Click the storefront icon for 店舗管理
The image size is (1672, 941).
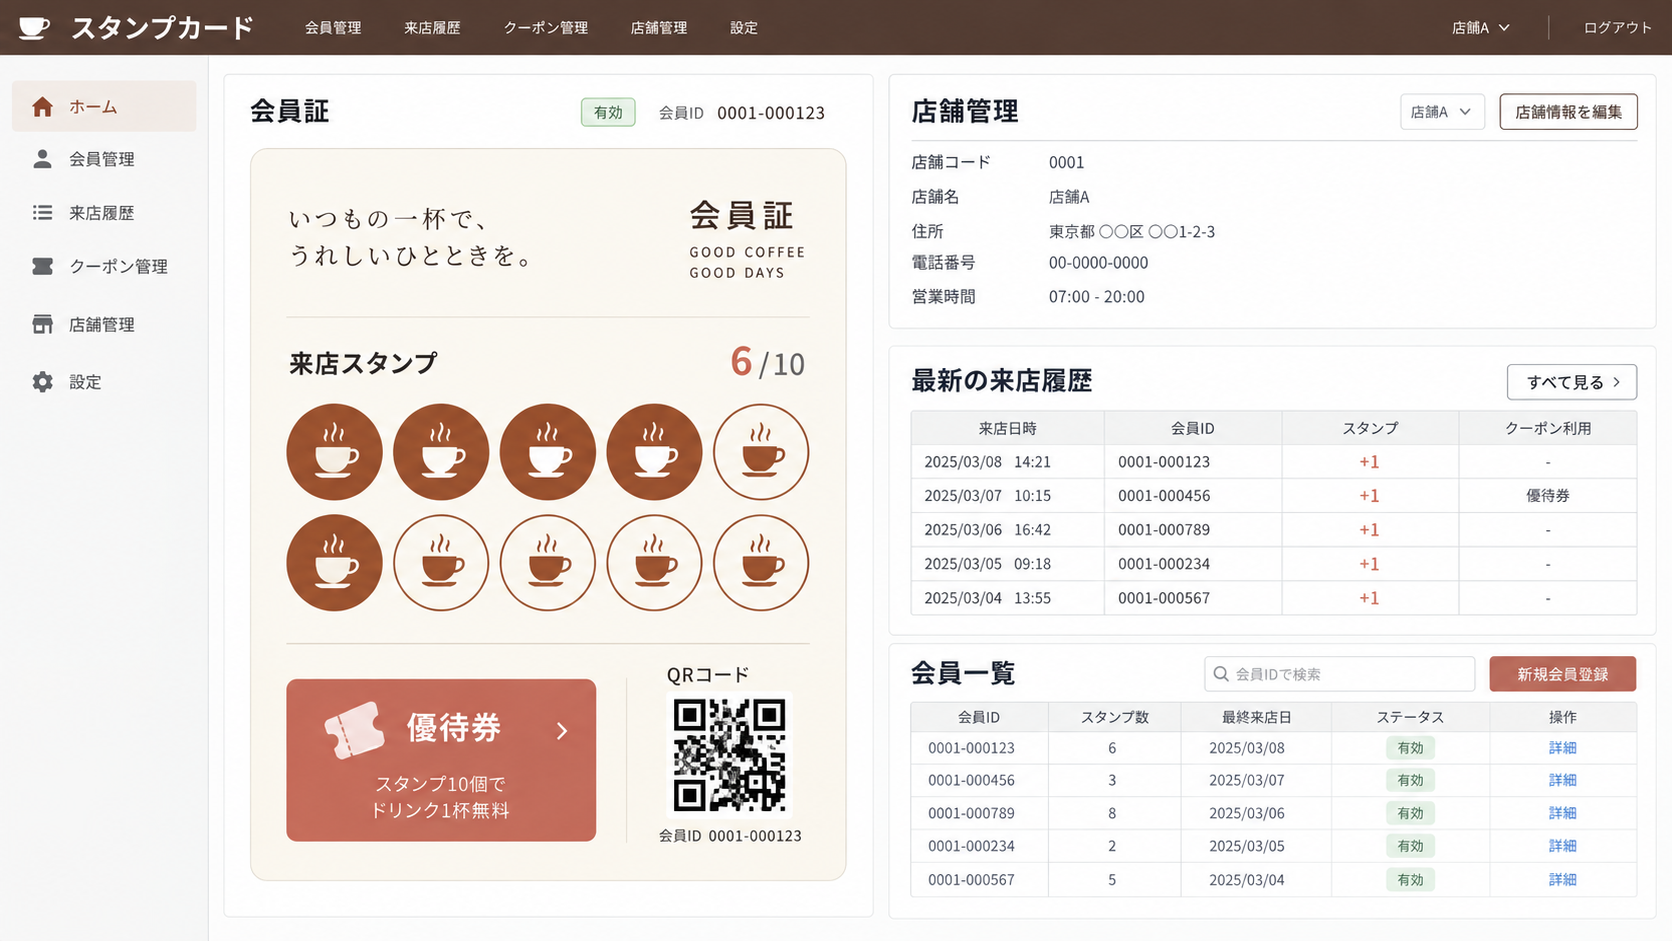pos(42,324)
